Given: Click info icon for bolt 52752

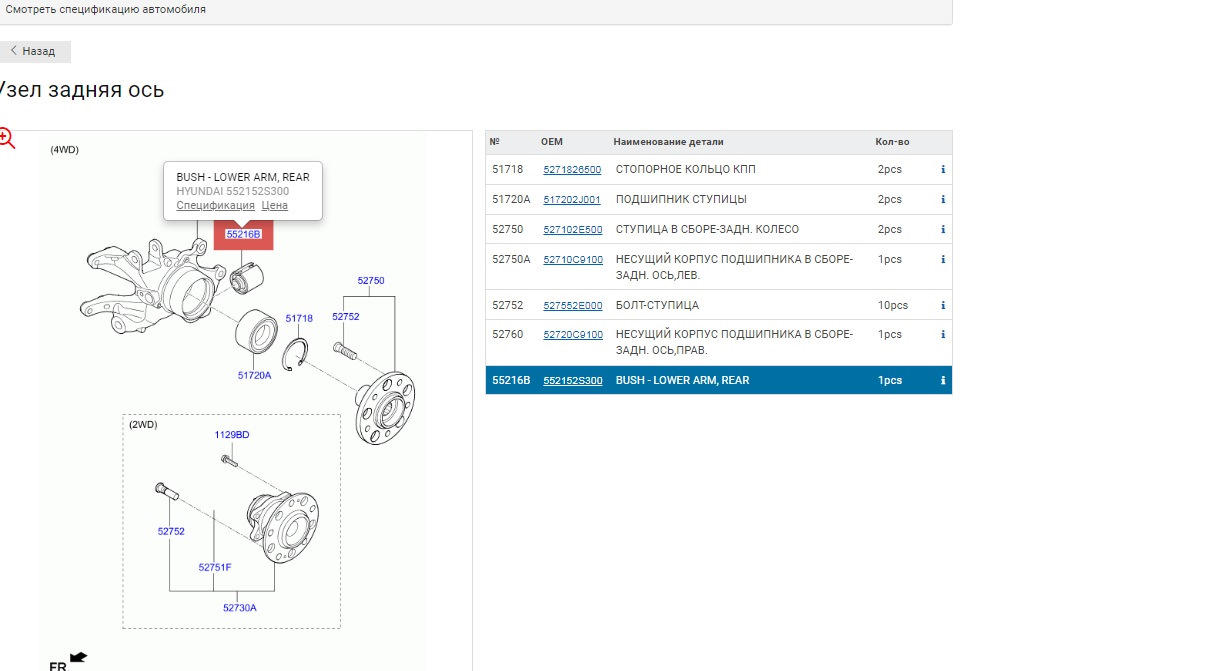Looking at the screenshot, I should coord(943,305).
